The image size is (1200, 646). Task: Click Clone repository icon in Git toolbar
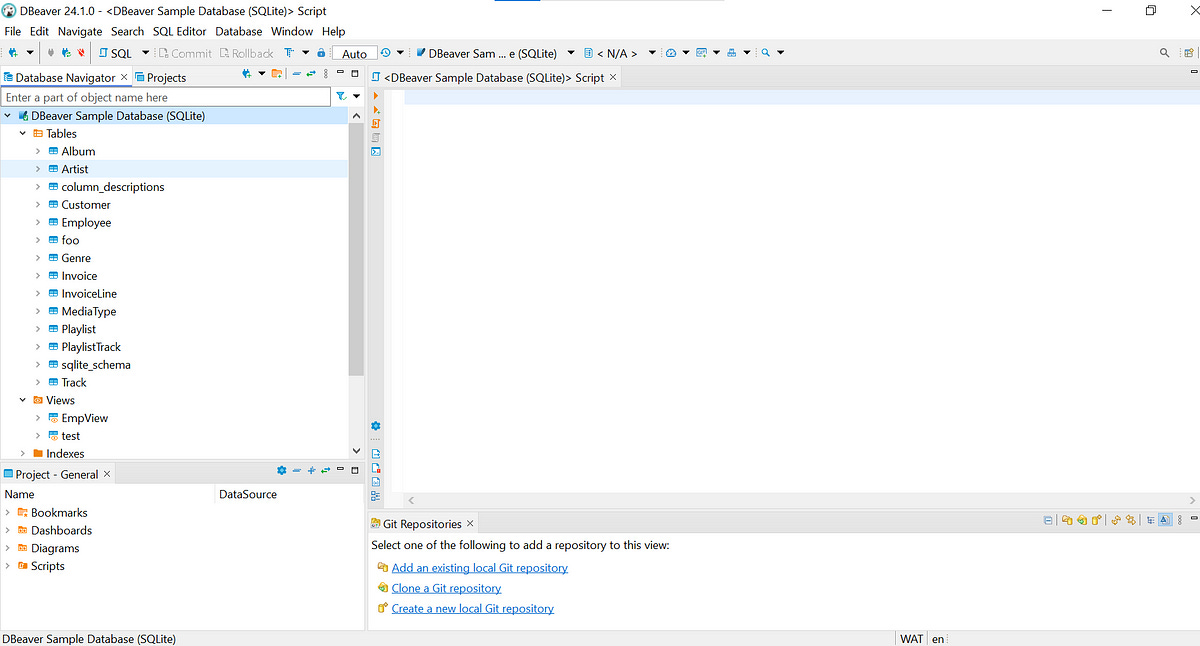coord(1082,520)
